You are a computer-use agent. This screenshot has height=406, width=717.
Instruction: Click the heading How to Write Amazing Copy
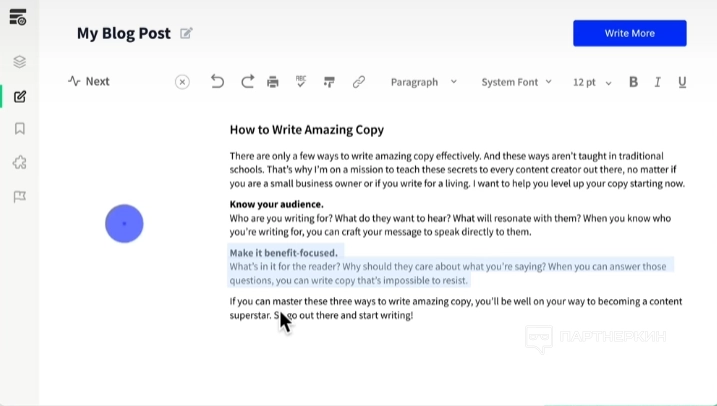tap(307, 130)
